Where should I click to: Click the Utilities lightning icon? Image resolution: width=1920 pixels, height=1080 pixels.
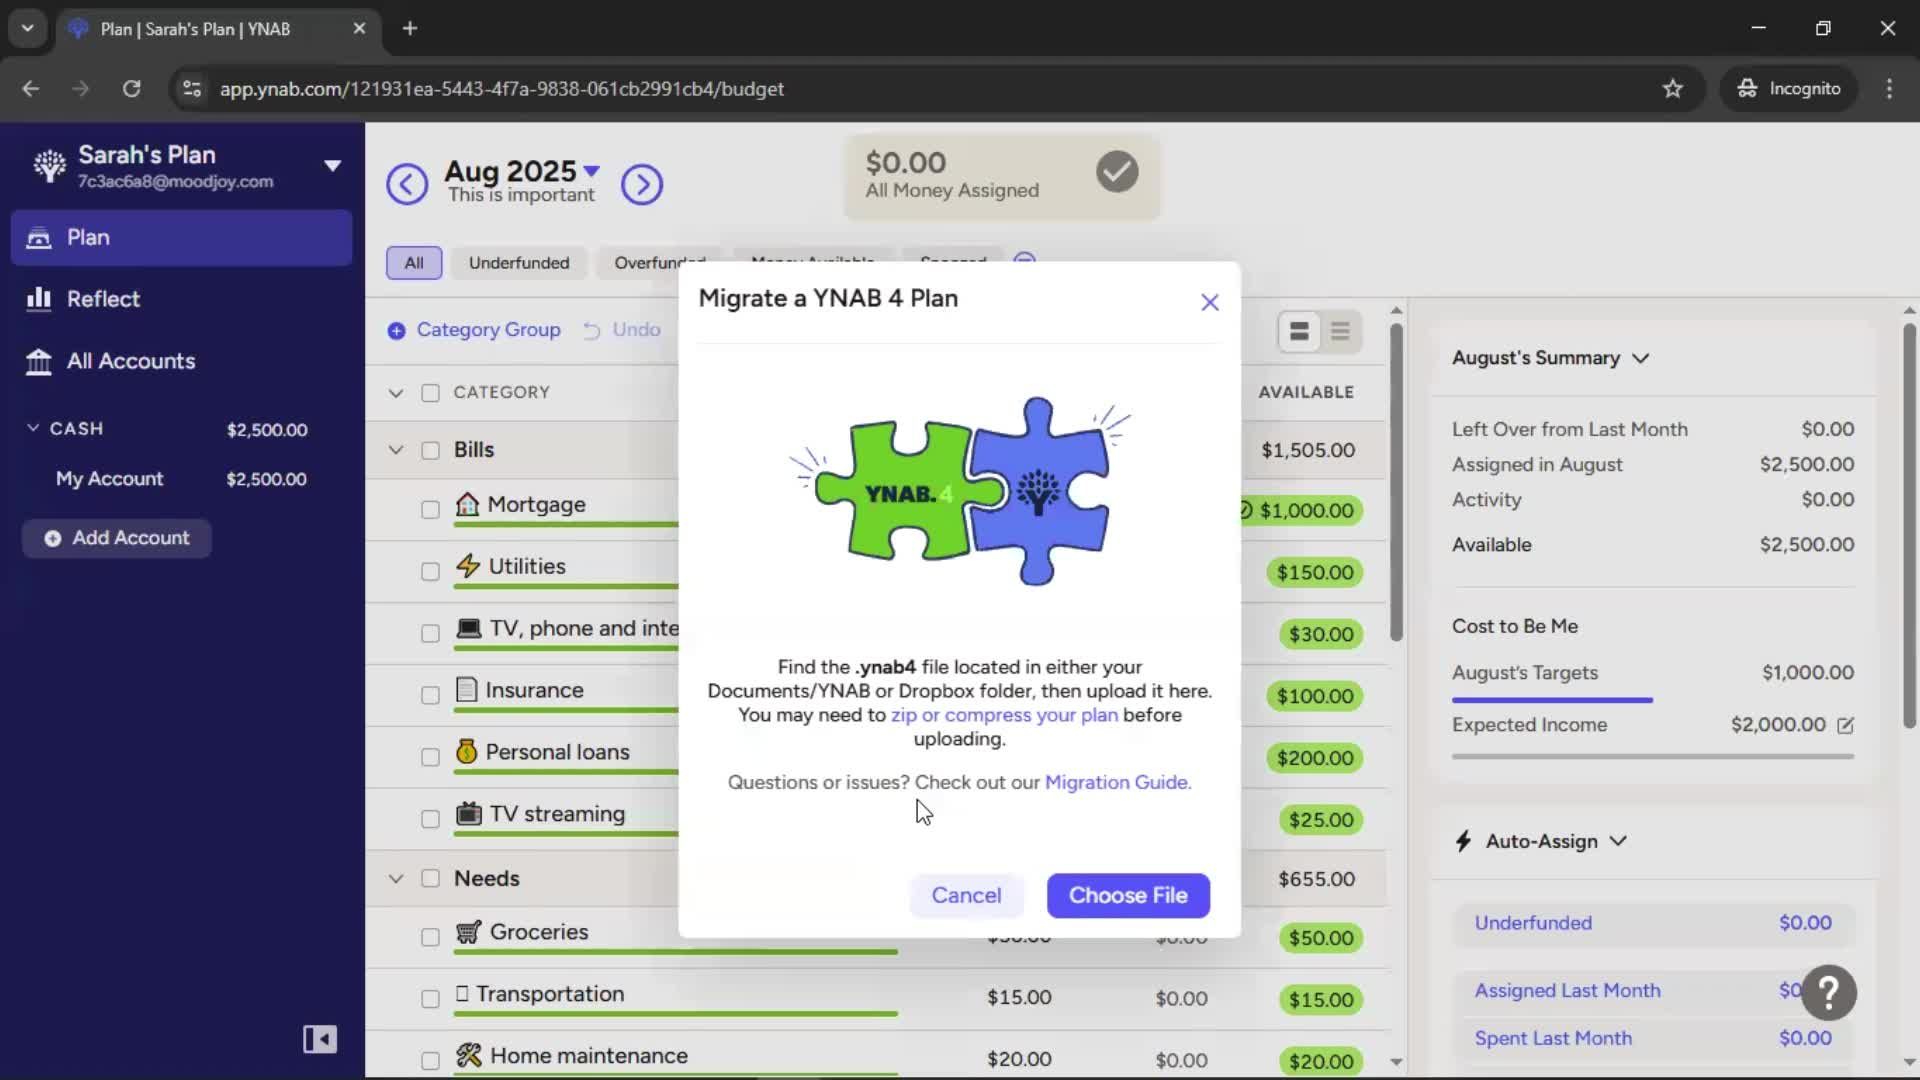pos(468,566)
